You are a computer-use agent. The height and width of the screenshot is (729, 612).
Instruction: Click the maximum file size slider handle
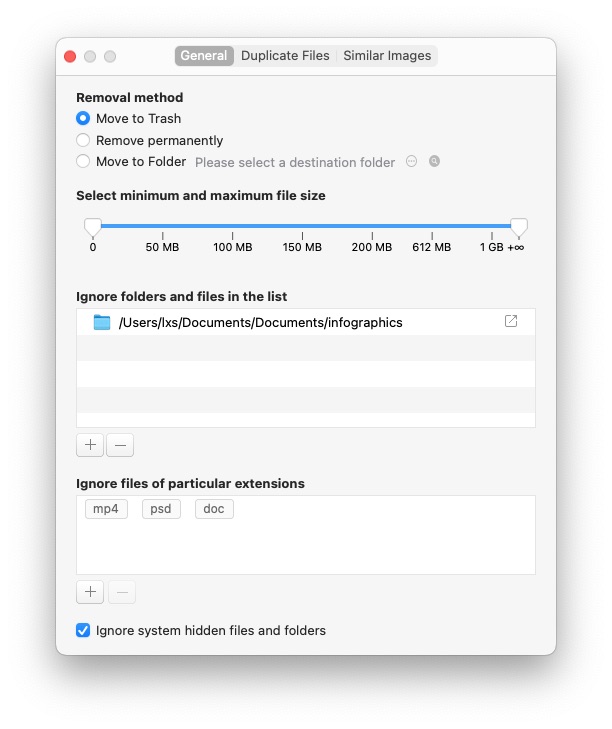pos(519,227)
